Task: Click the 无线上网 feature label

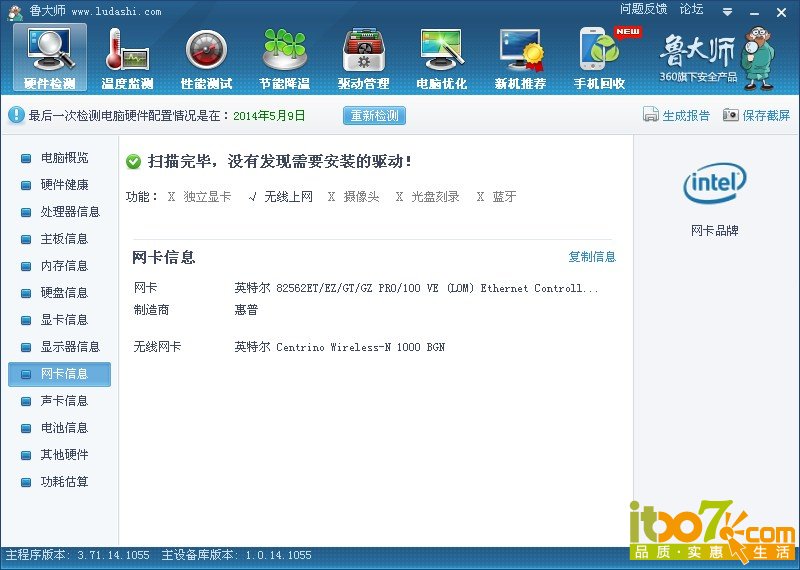Action: [x=288, y=196]
